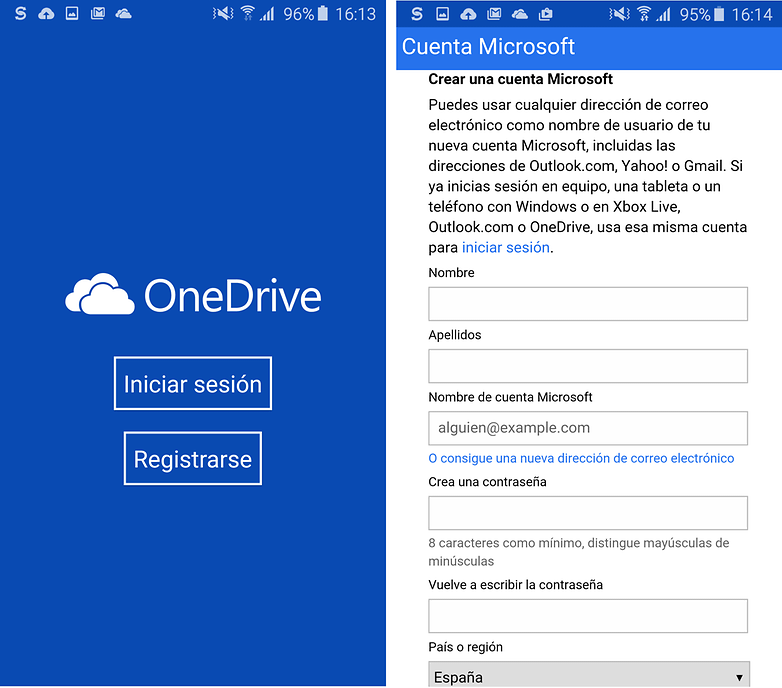Tap the 'Nombre de cuenta Microsoft' label
This screenshot has height=688, width=782.
click(x=510, y=397)
